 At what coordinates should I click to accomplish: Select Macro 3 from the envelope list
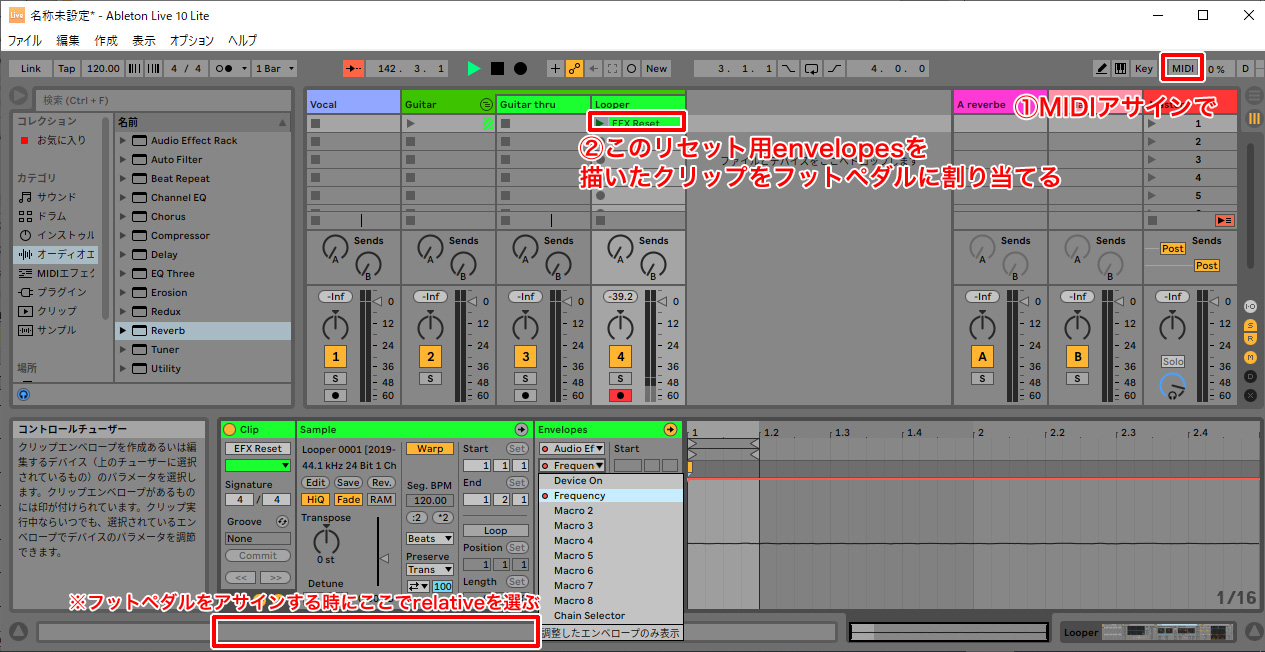point(574,525)
